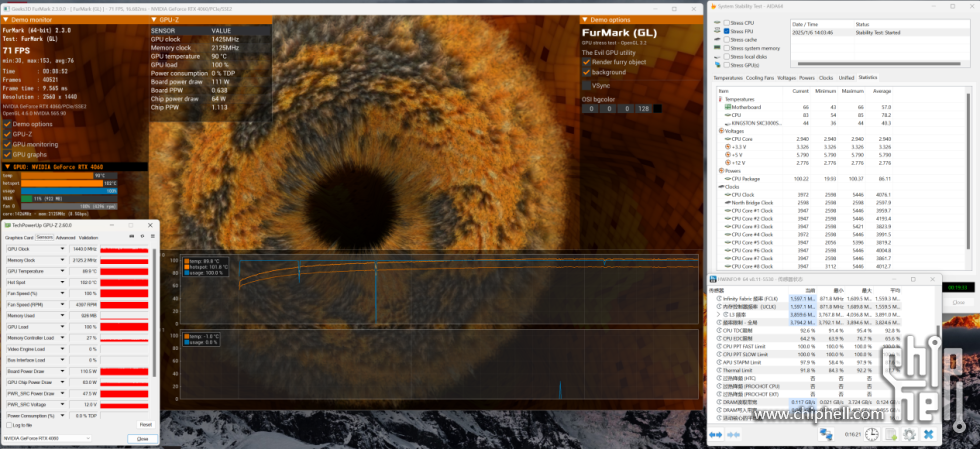Click GPU-Z refresh icon
Viewport: 980px width, 449px height.
point(142,236)
